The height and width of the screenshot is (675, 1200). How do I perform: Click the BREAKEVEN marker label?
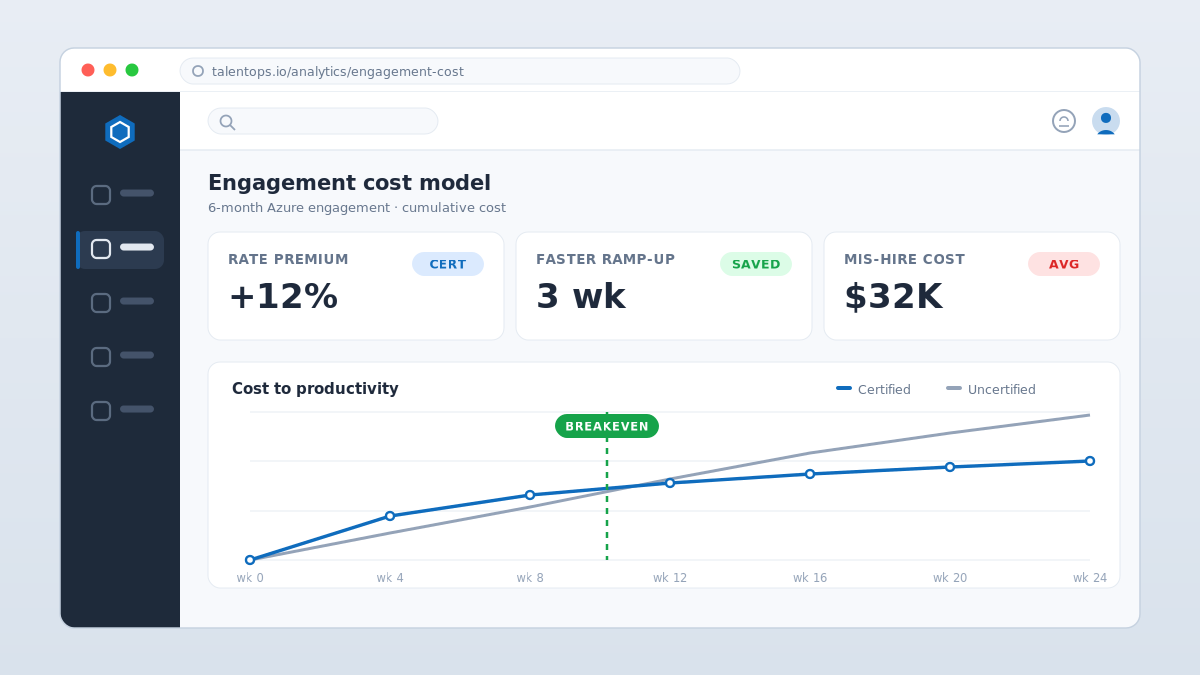[607, 426]
